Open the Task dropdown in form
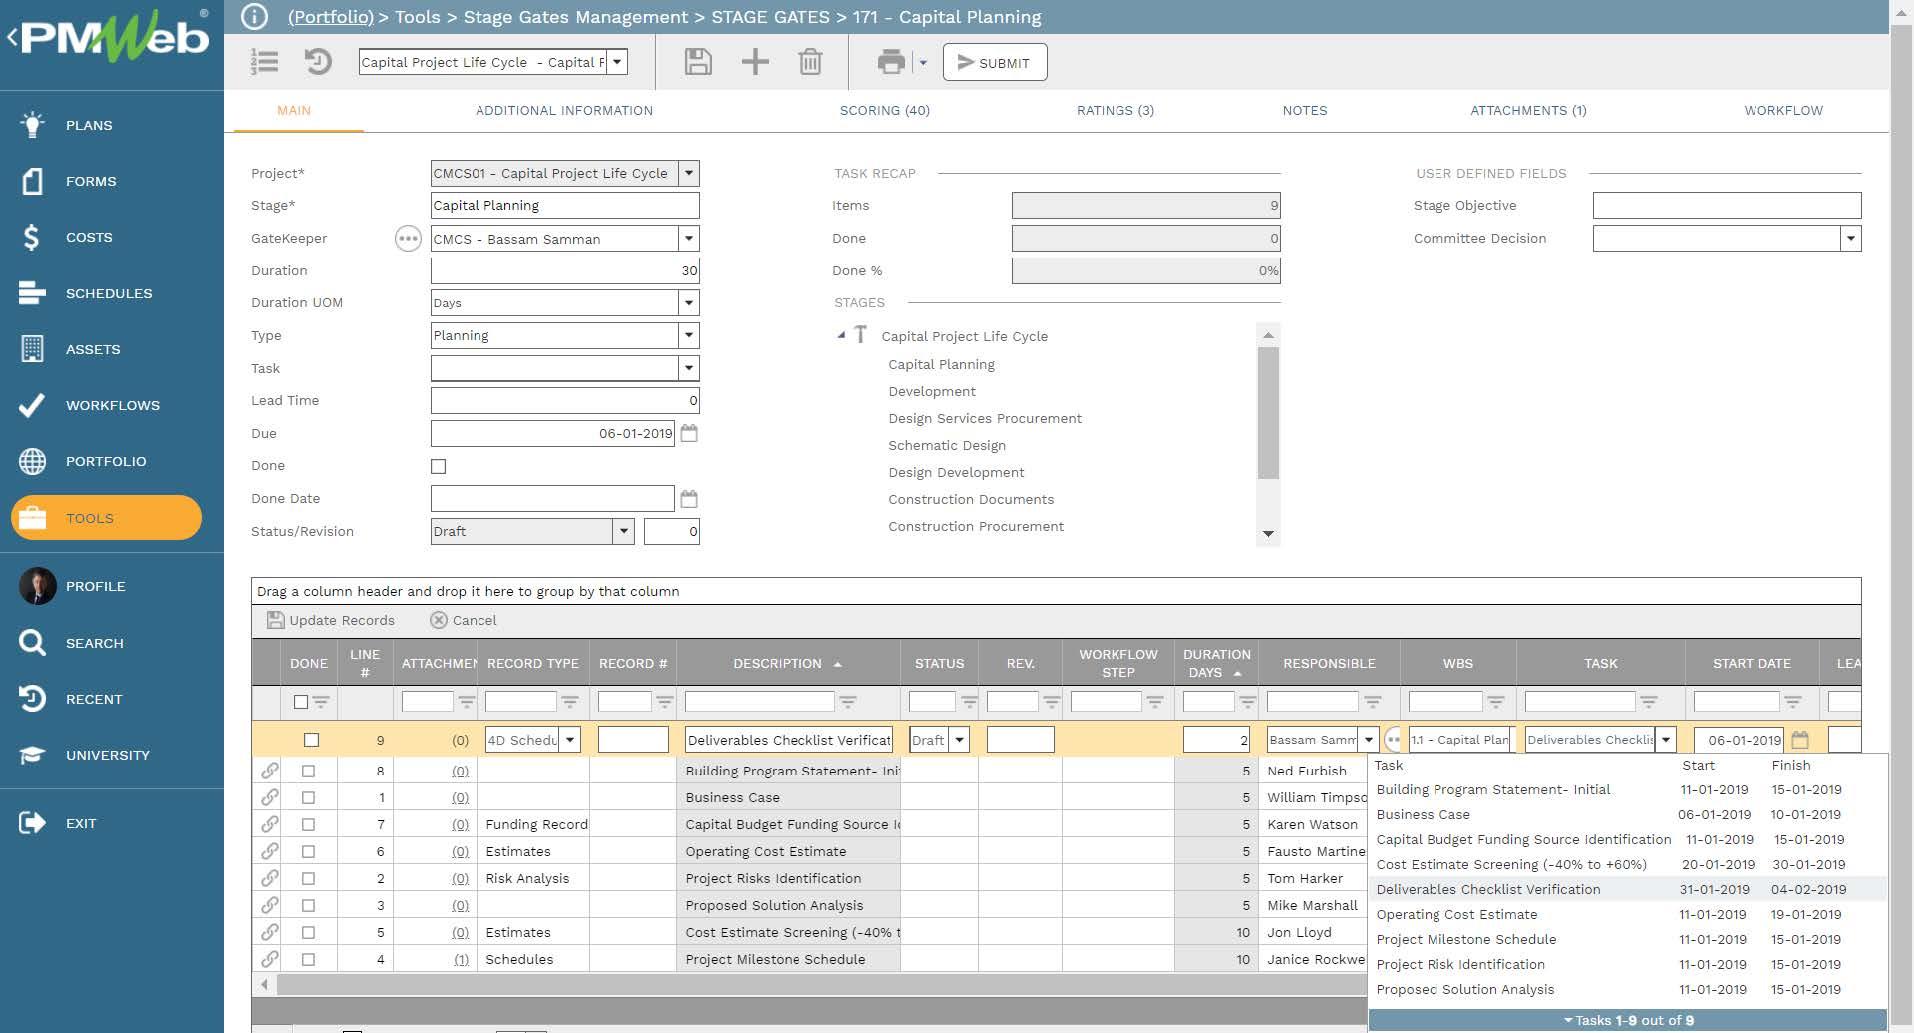This screenshot has height=1033, width=1914. click(x=689, y=368)
